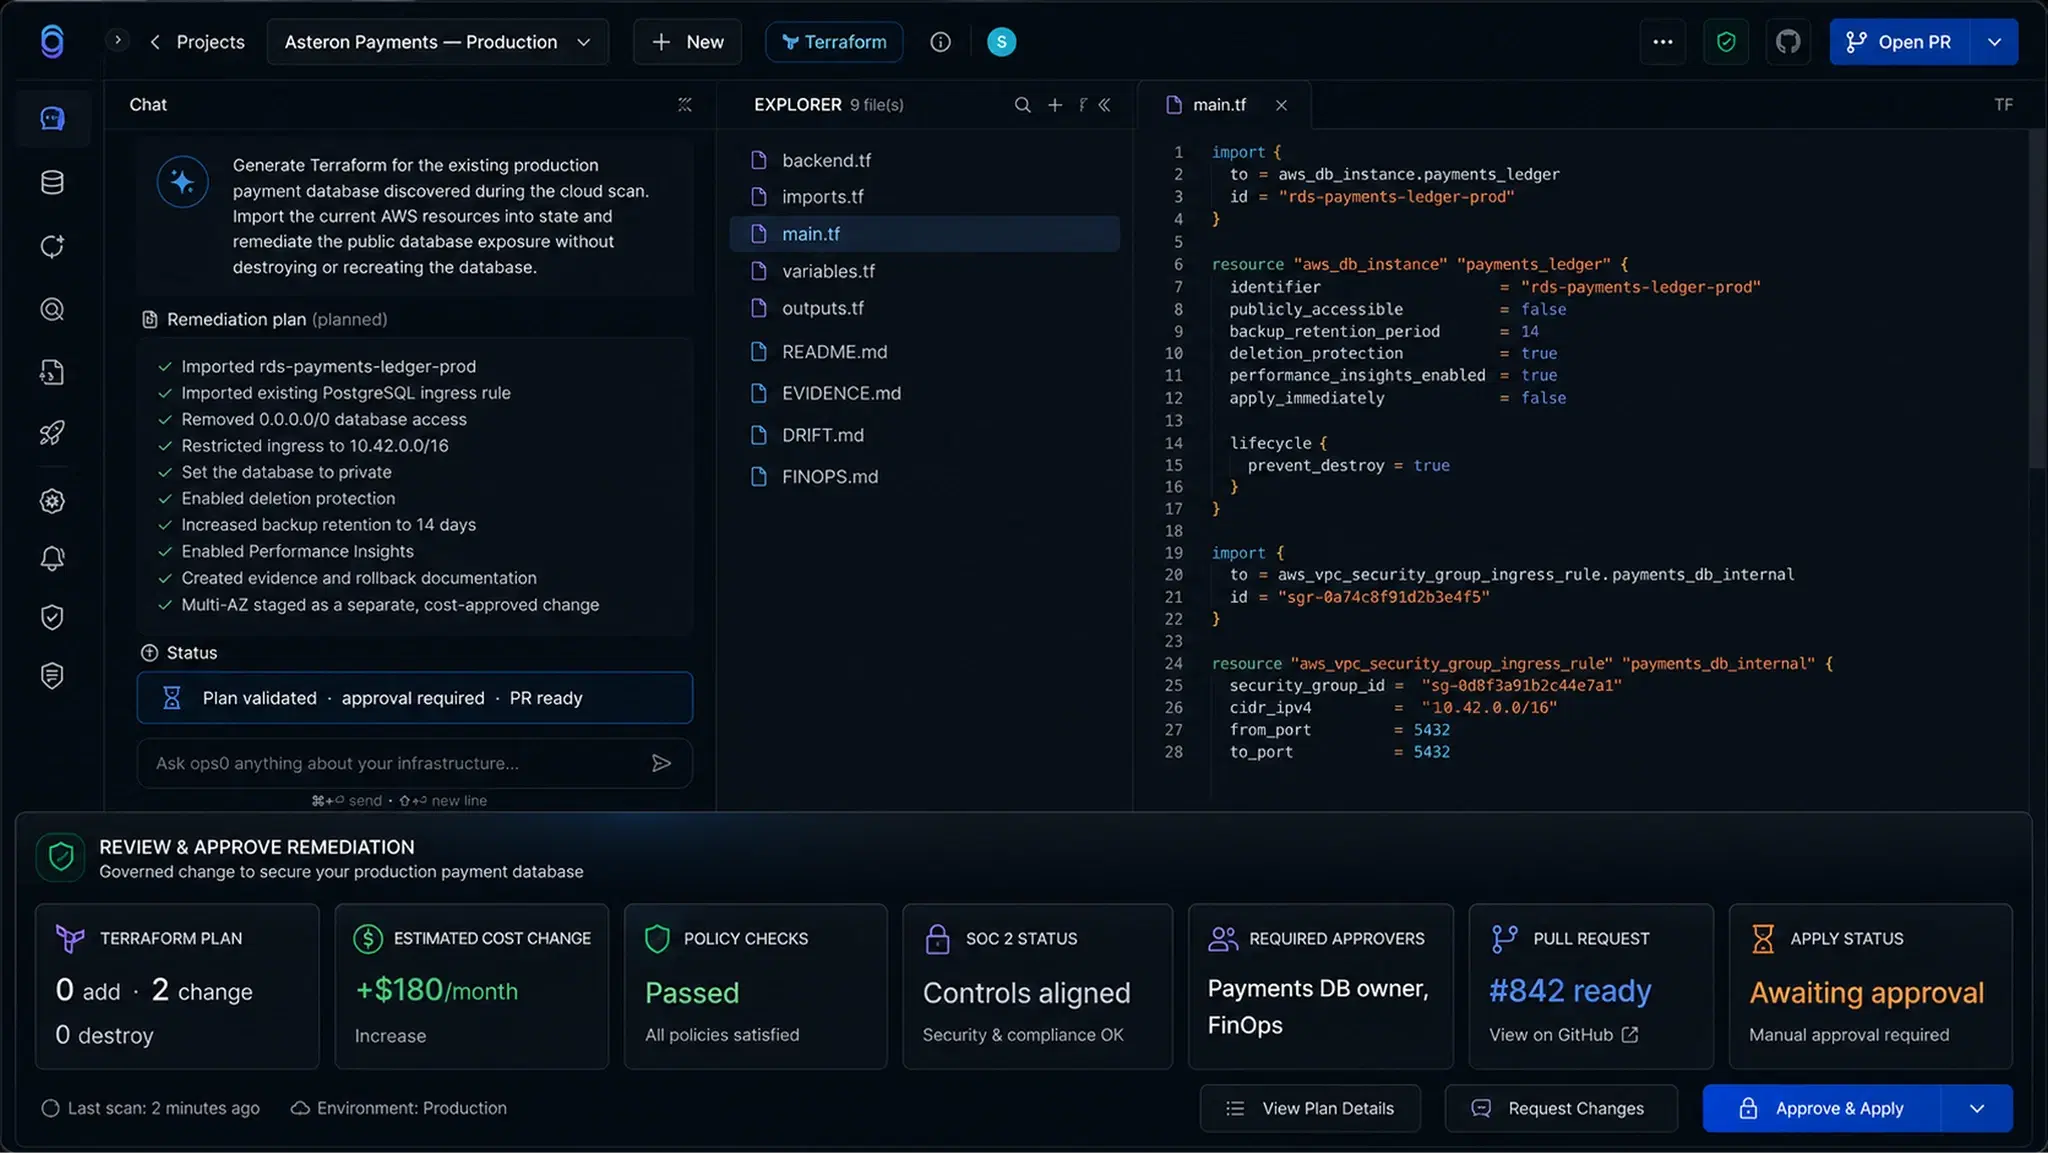Click the ops0 logo icon
Image resolution: width=2048 pixels, height=1153 pixels.
[52, 42]
